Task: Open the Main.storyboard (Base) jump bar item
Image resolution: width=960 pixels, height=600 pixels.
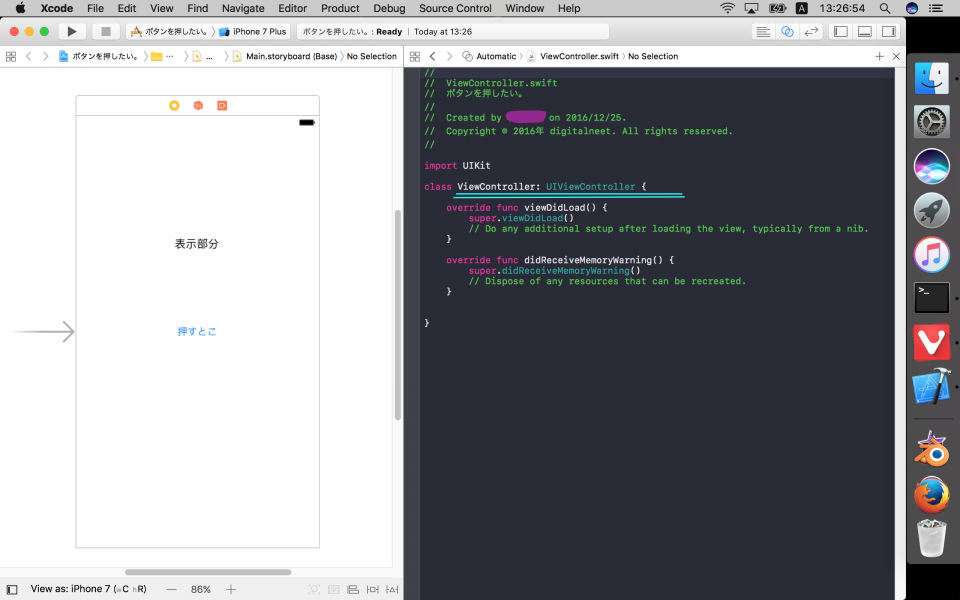Action: pyautogui.click(x=285, y=56)
